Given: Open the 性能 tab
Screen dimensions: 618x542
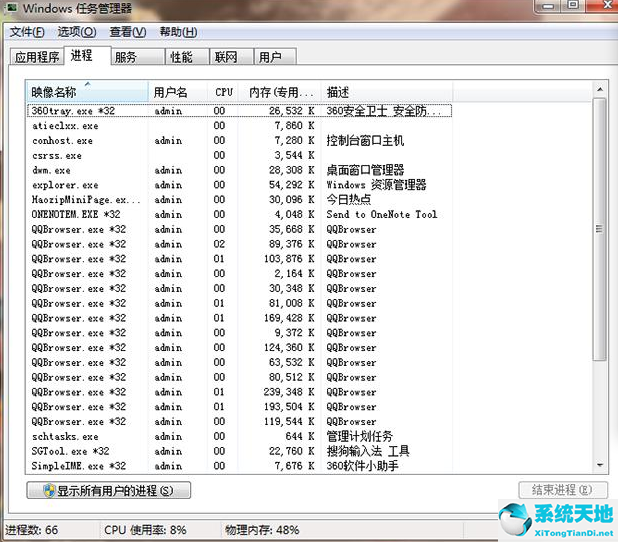Looking at the screenshot, I should pos(187,57).
